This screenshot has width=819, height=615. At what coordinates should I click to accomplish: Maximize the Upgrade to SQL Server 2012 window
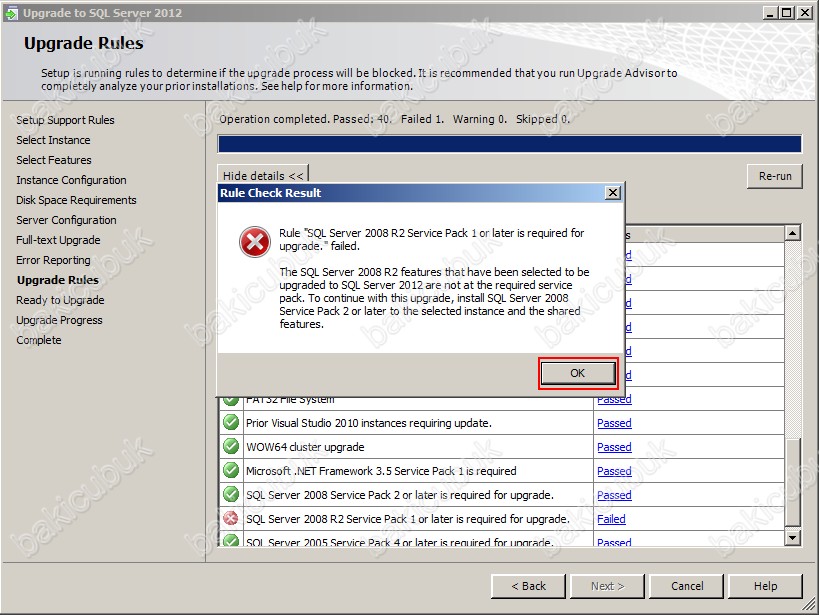click(x=787, y=13)
